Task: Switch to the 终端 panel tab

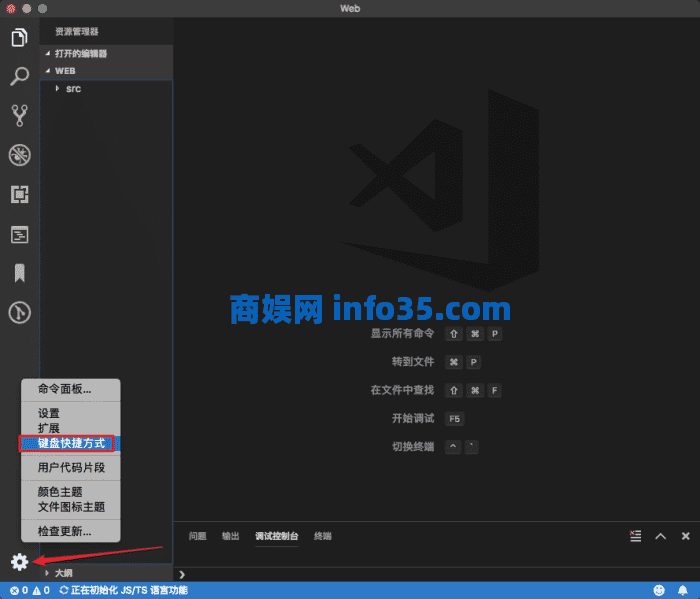Action: [322, 536]
